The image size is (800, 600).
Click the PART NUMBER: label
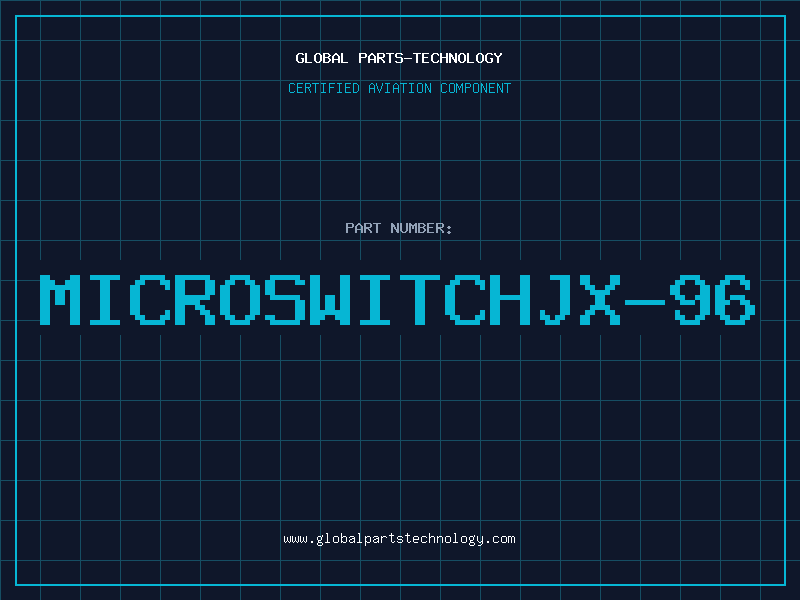(399, 228)
